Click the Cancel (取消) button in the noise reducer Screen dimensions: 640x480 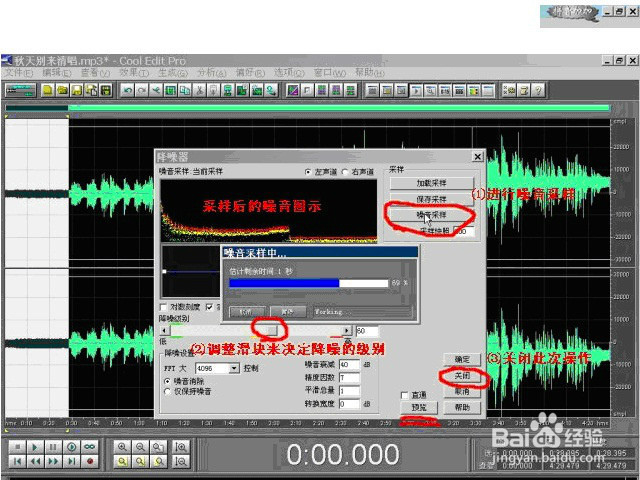click(x=462, y=391)
